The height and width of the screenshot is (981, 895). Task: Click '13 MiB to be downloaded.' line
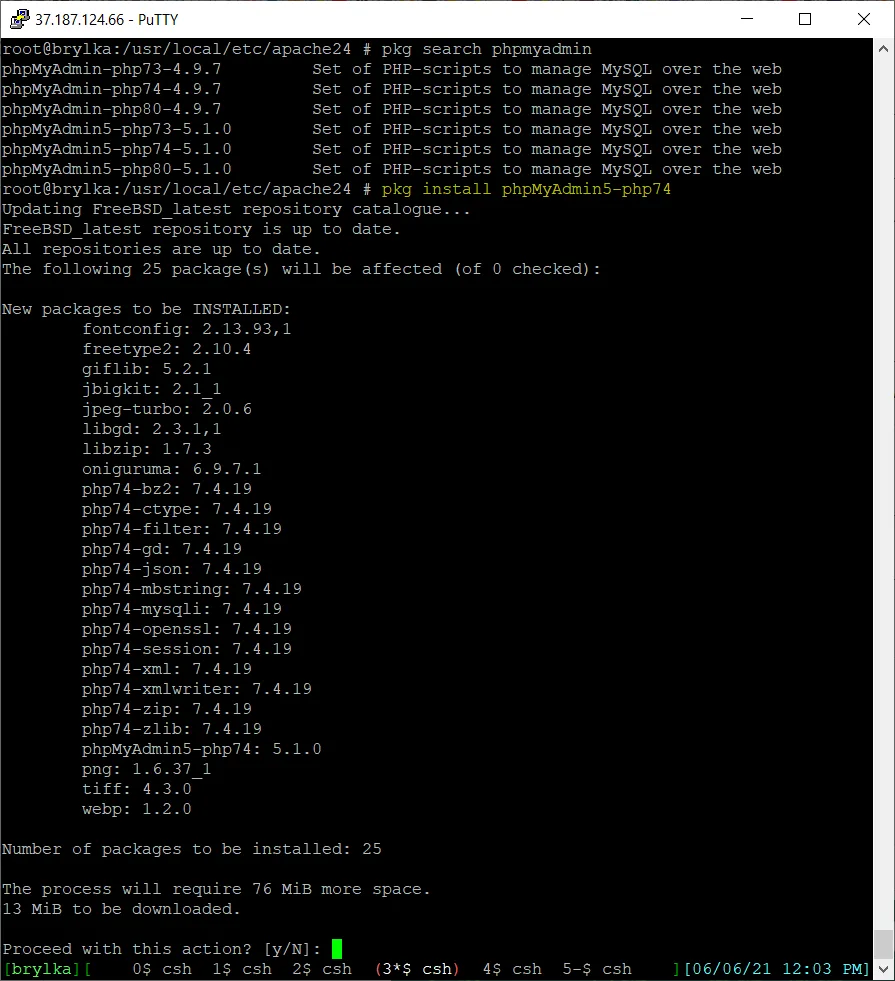(121, 909)
